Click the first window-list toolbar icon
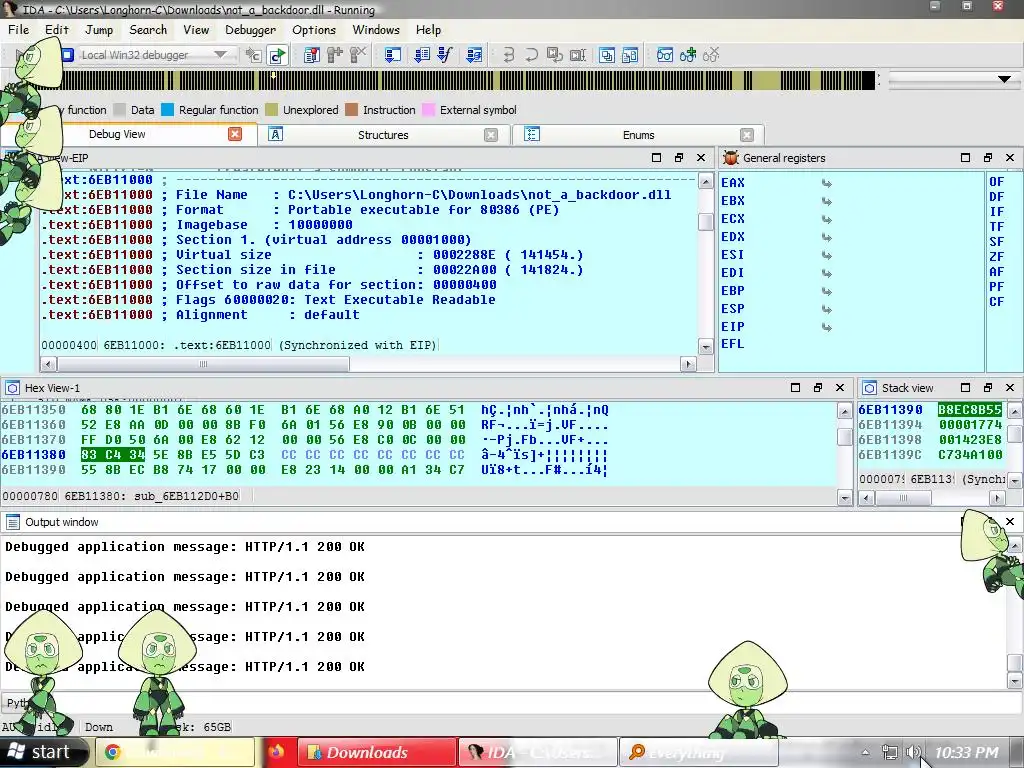The height and width of the screenshot is (768, 1024). tap(607, 55)
